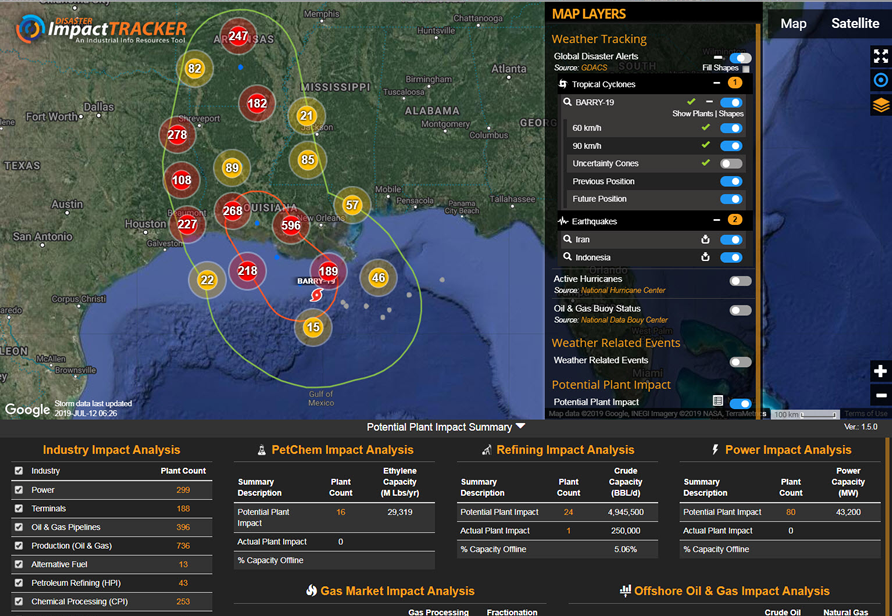Open Potential Plant Impact table icon
Screen dimensions: 892x616
click(x=718, y=401)
